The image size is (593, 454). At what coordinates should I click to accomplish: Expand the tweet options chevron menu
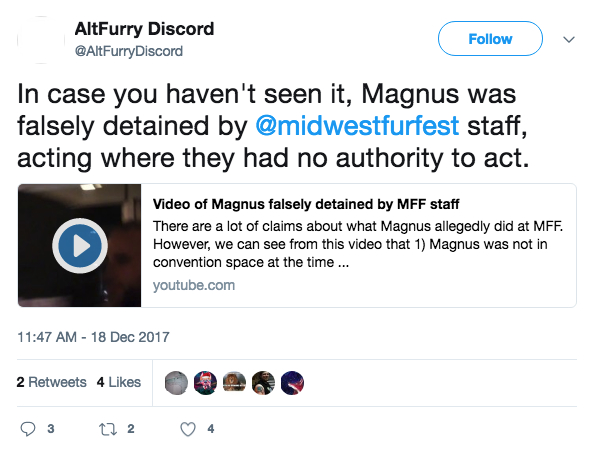point(569,39)
